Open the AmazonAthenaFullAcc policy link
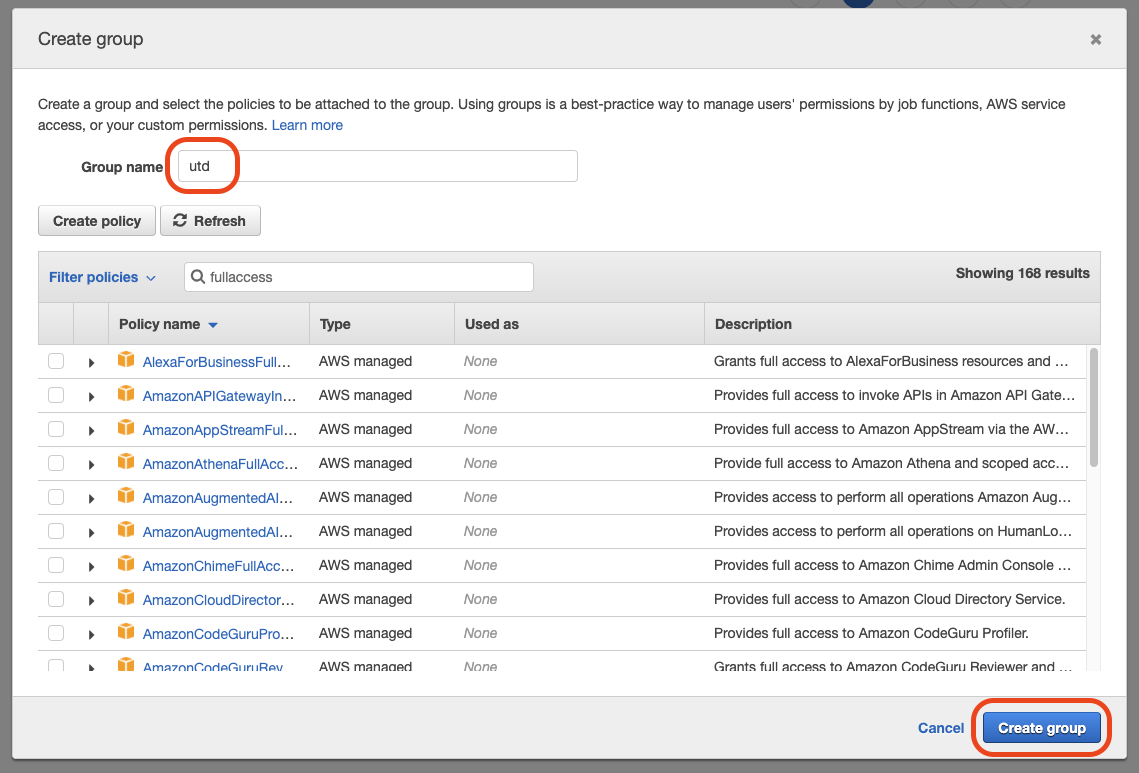This screenshot has height=773, width=1139. pyautogui.click(x=220, y=464)
